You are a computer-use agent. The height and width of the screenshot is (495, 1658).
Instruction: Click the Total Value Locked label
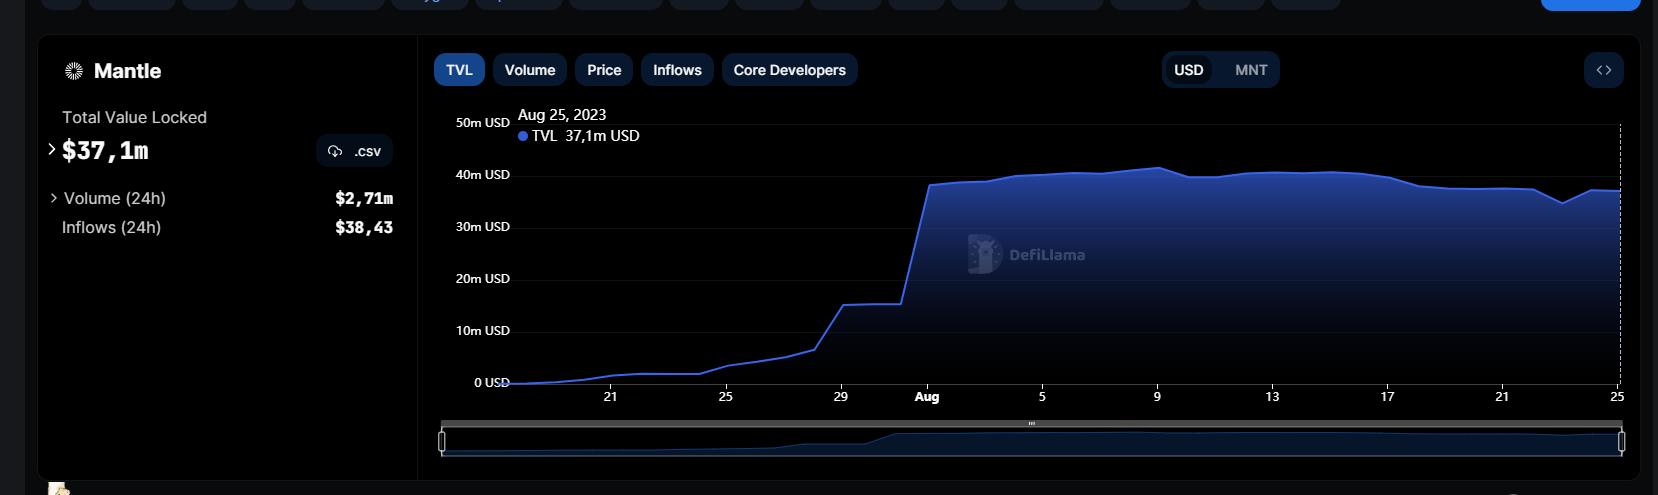[134, 117]
